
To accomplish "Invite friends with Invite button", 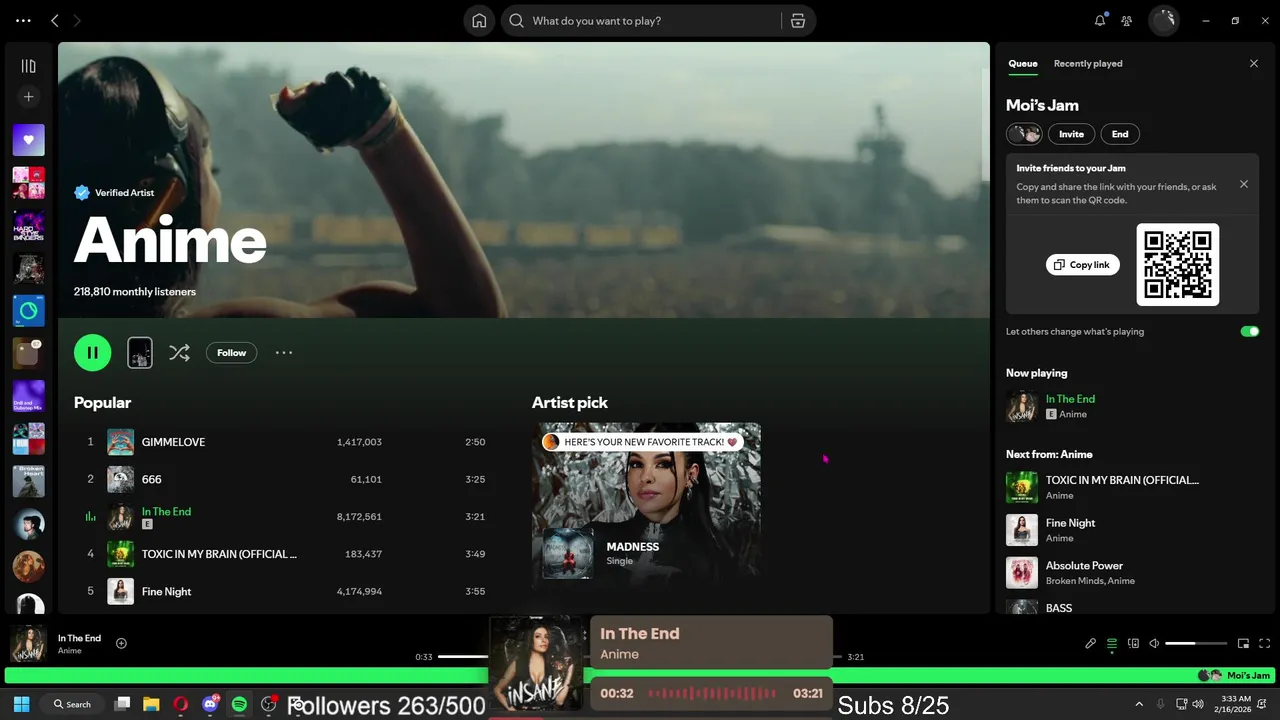I will click(1071, 134).
